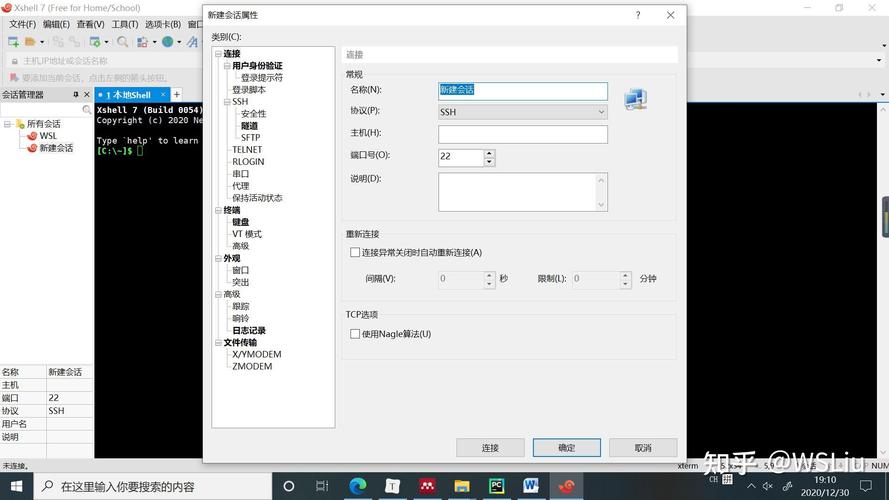Click the red bookmark arrow icon
This screenshot has height=500, width=889.
pyautogui.click(x=14, y=77)
